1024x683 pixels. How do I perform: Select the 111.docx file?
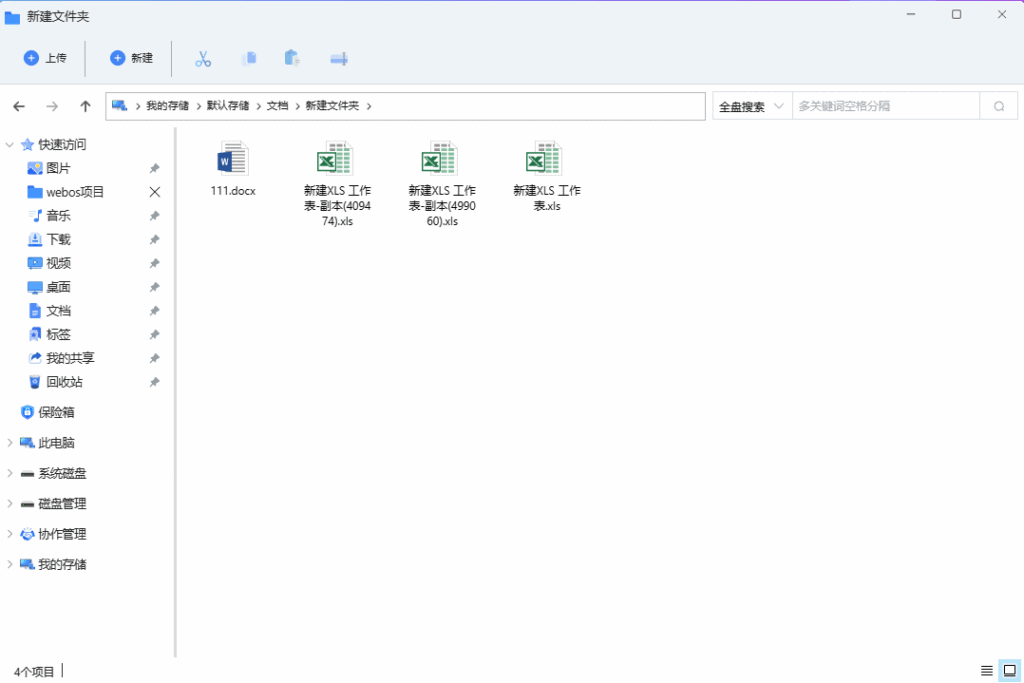(x=233, y=168)
